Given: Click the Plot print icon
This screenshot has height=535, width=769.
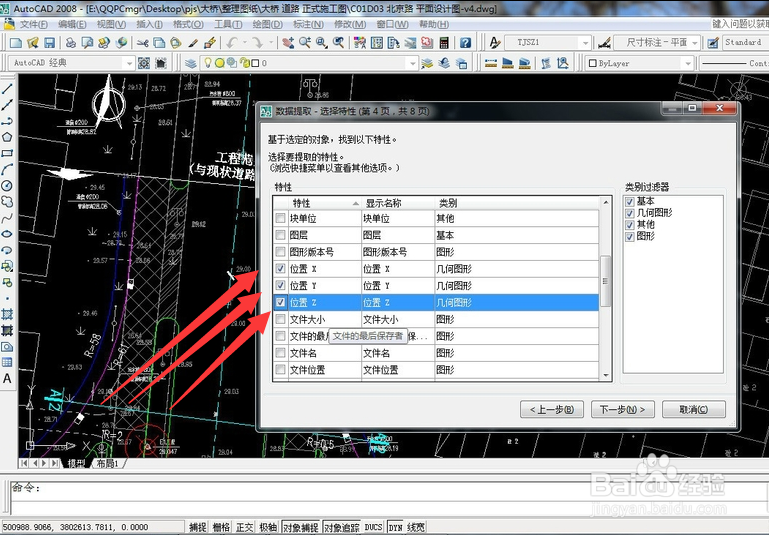Looking at the screenshot, I should pos(71,43).
